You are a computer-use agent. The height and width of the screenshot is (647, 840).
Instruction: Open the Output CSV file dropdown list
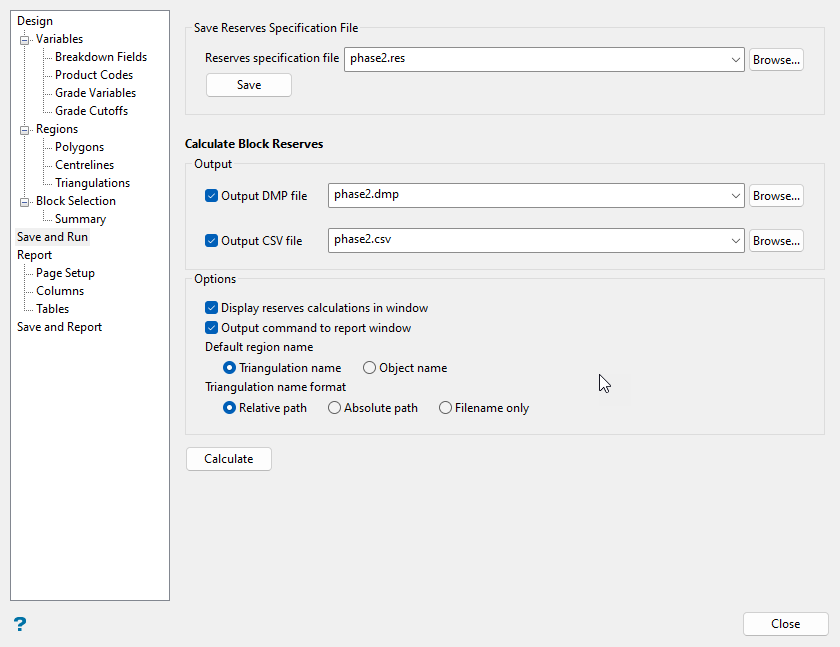(x=736, y=240)
